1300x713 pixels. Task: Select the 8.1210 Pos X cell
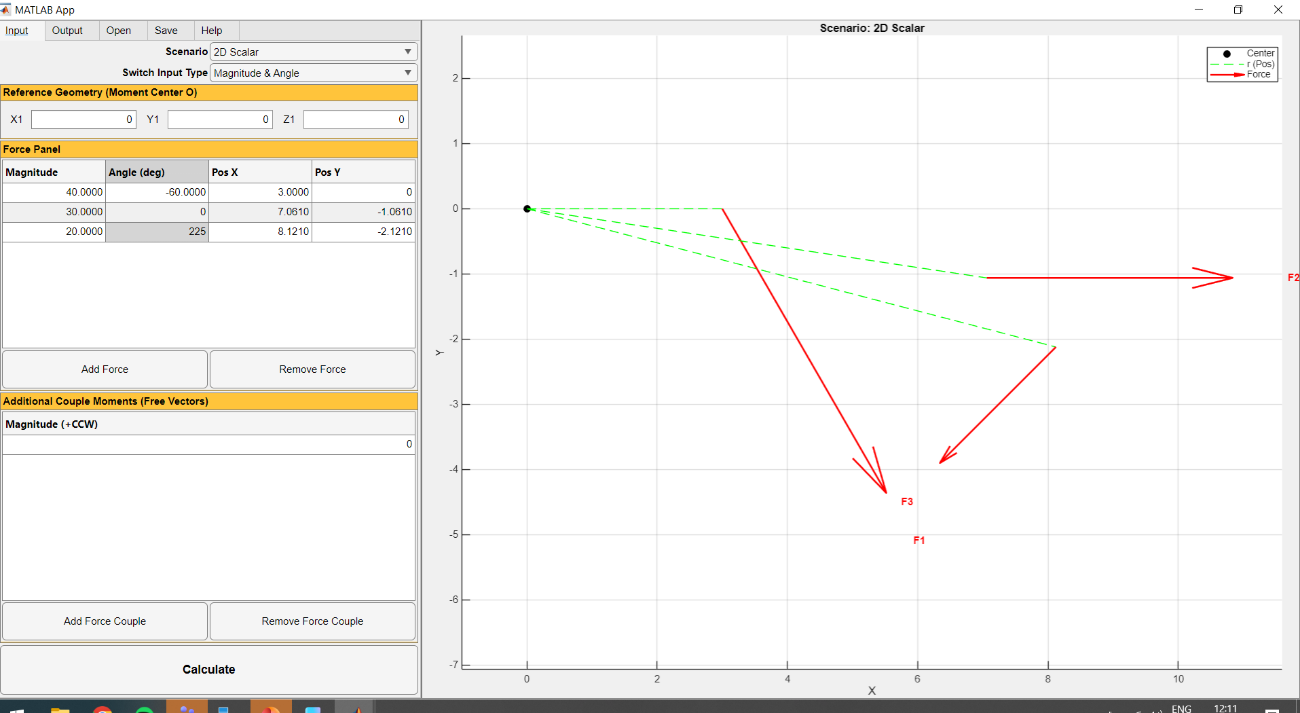click(260, 232)
